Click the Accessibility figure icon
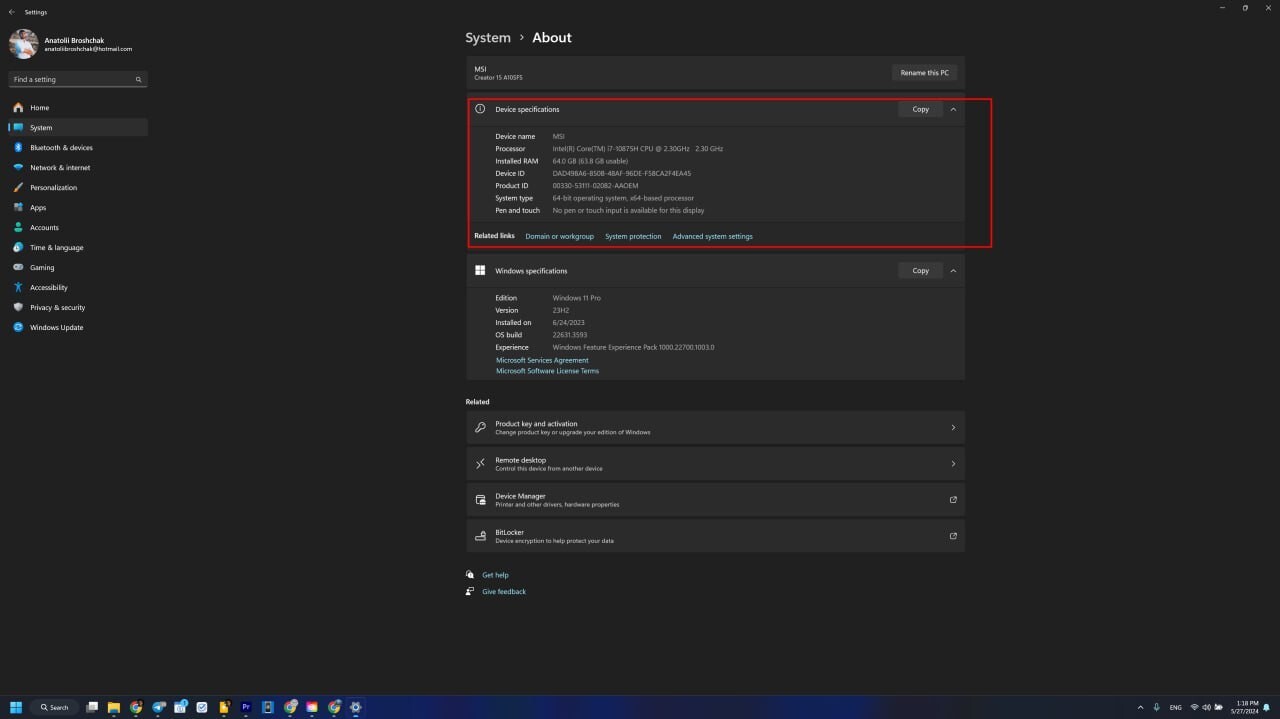This screenshot has width=1280, height=719. 18,287
